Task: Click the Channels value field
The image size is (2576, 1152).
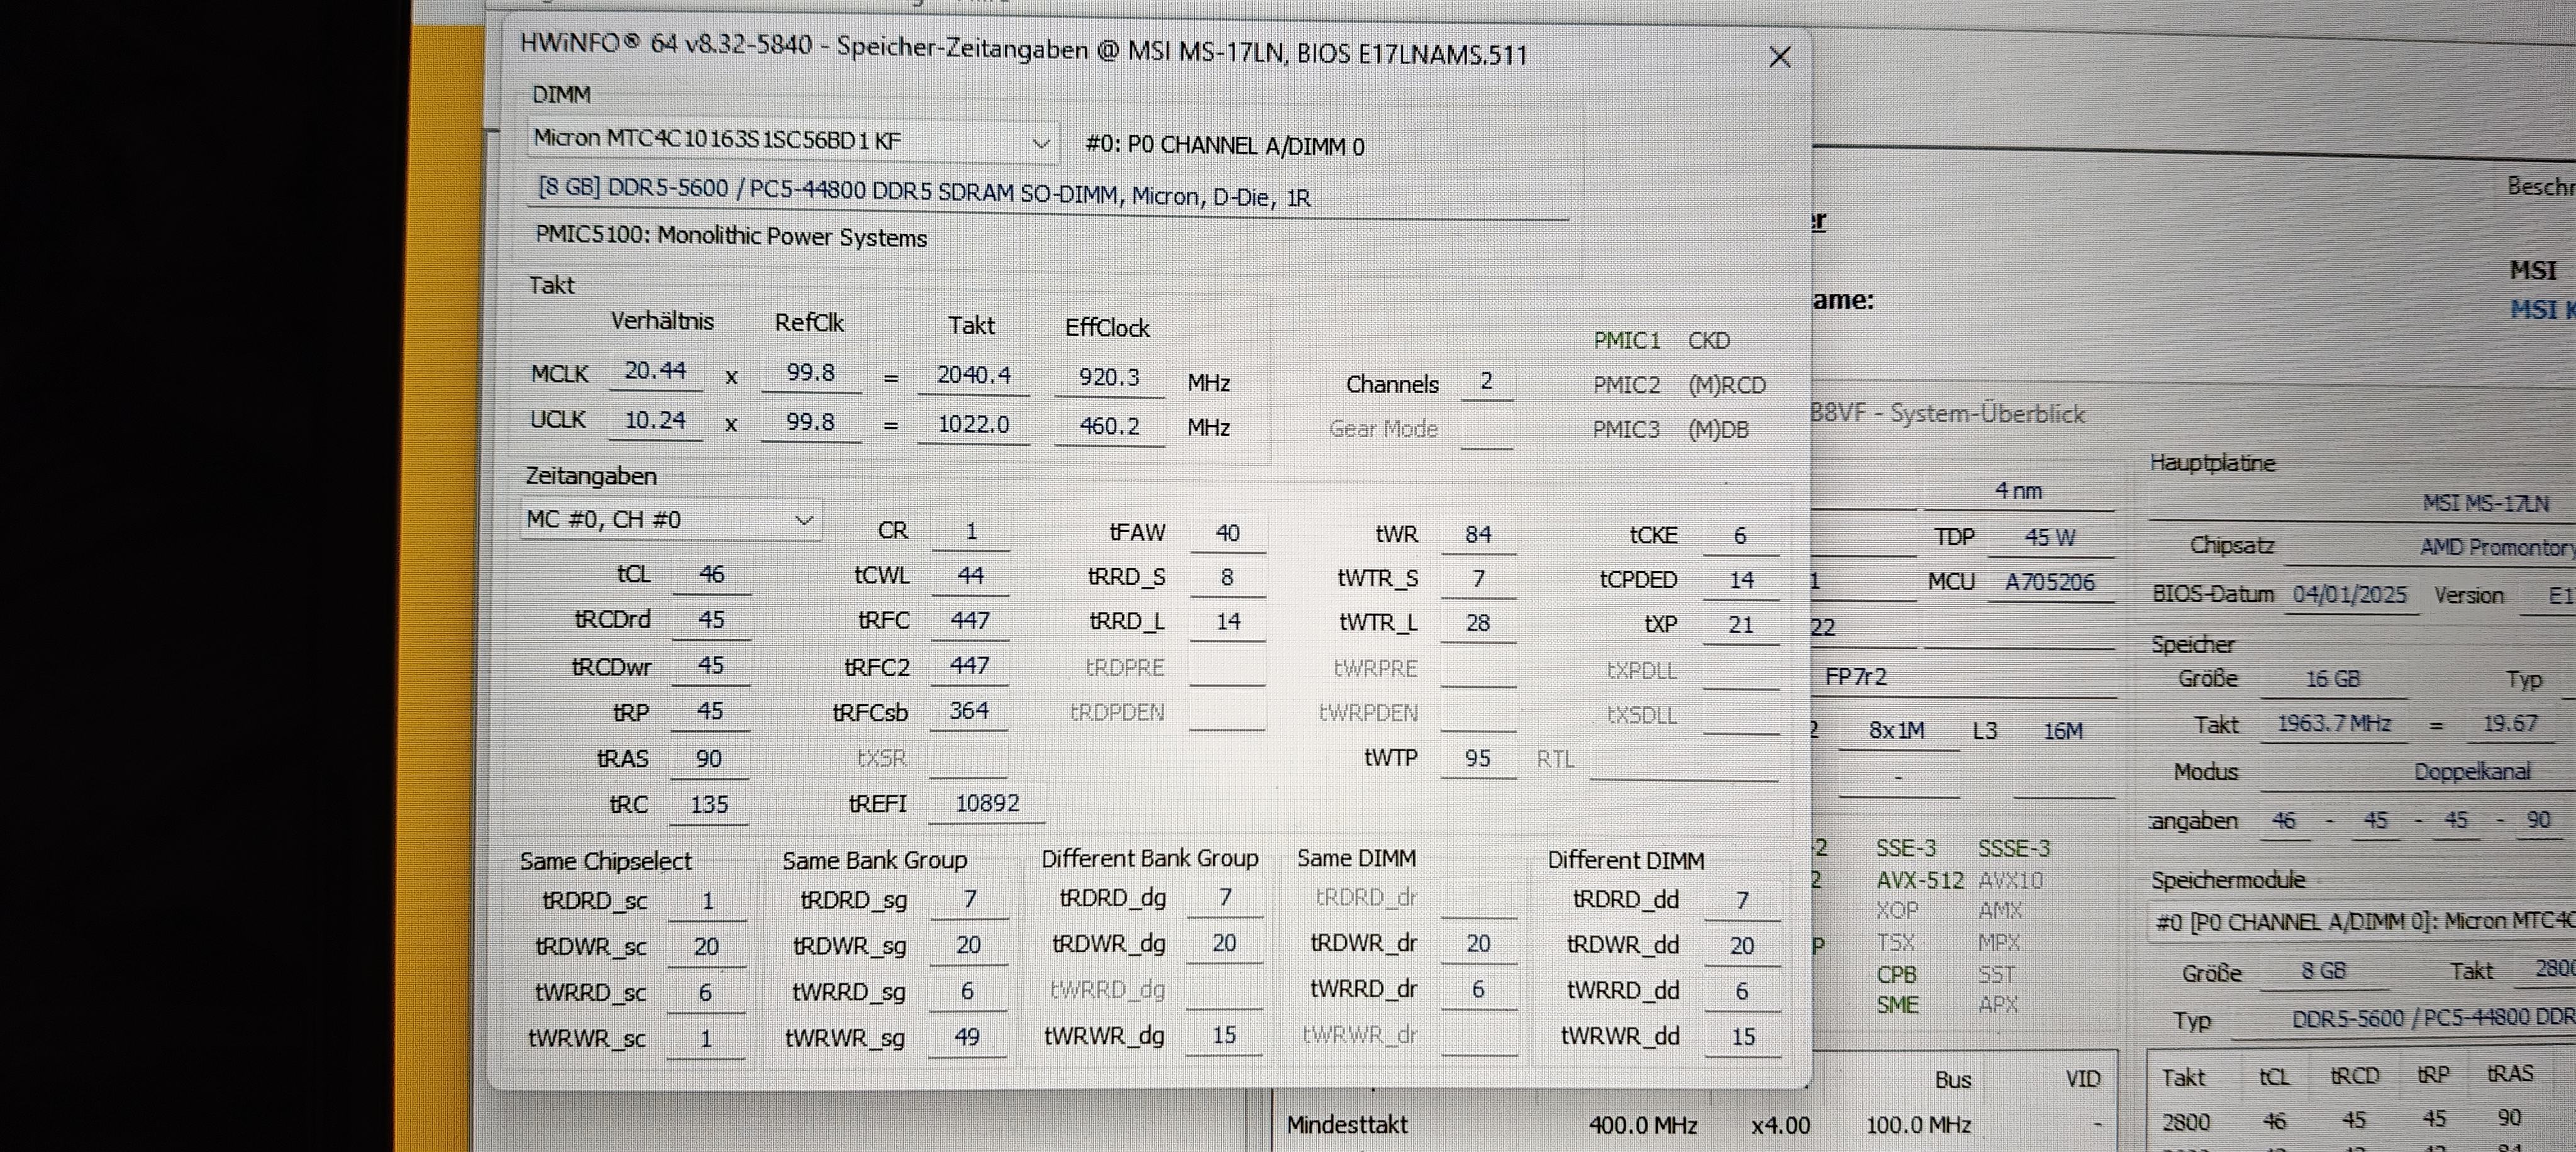Action: [x=1486, y=382]
